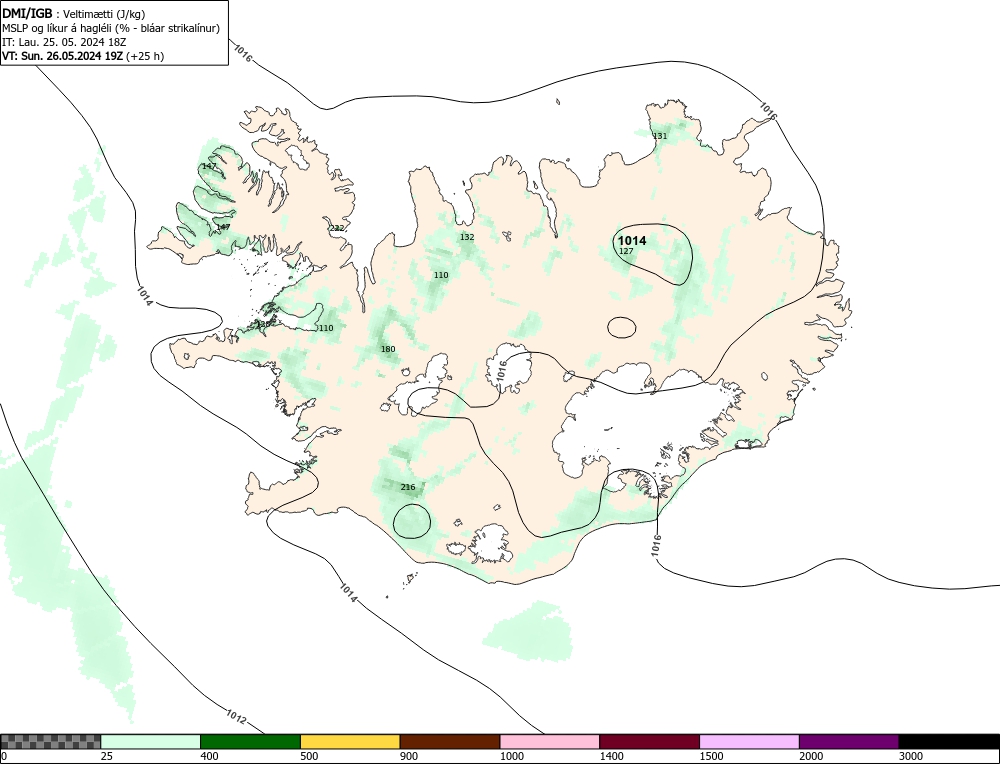Image resolution: width=1000 pixels, height=764 pixels.
Task: Click the '132' CAPE value on map
Action: 467,237
